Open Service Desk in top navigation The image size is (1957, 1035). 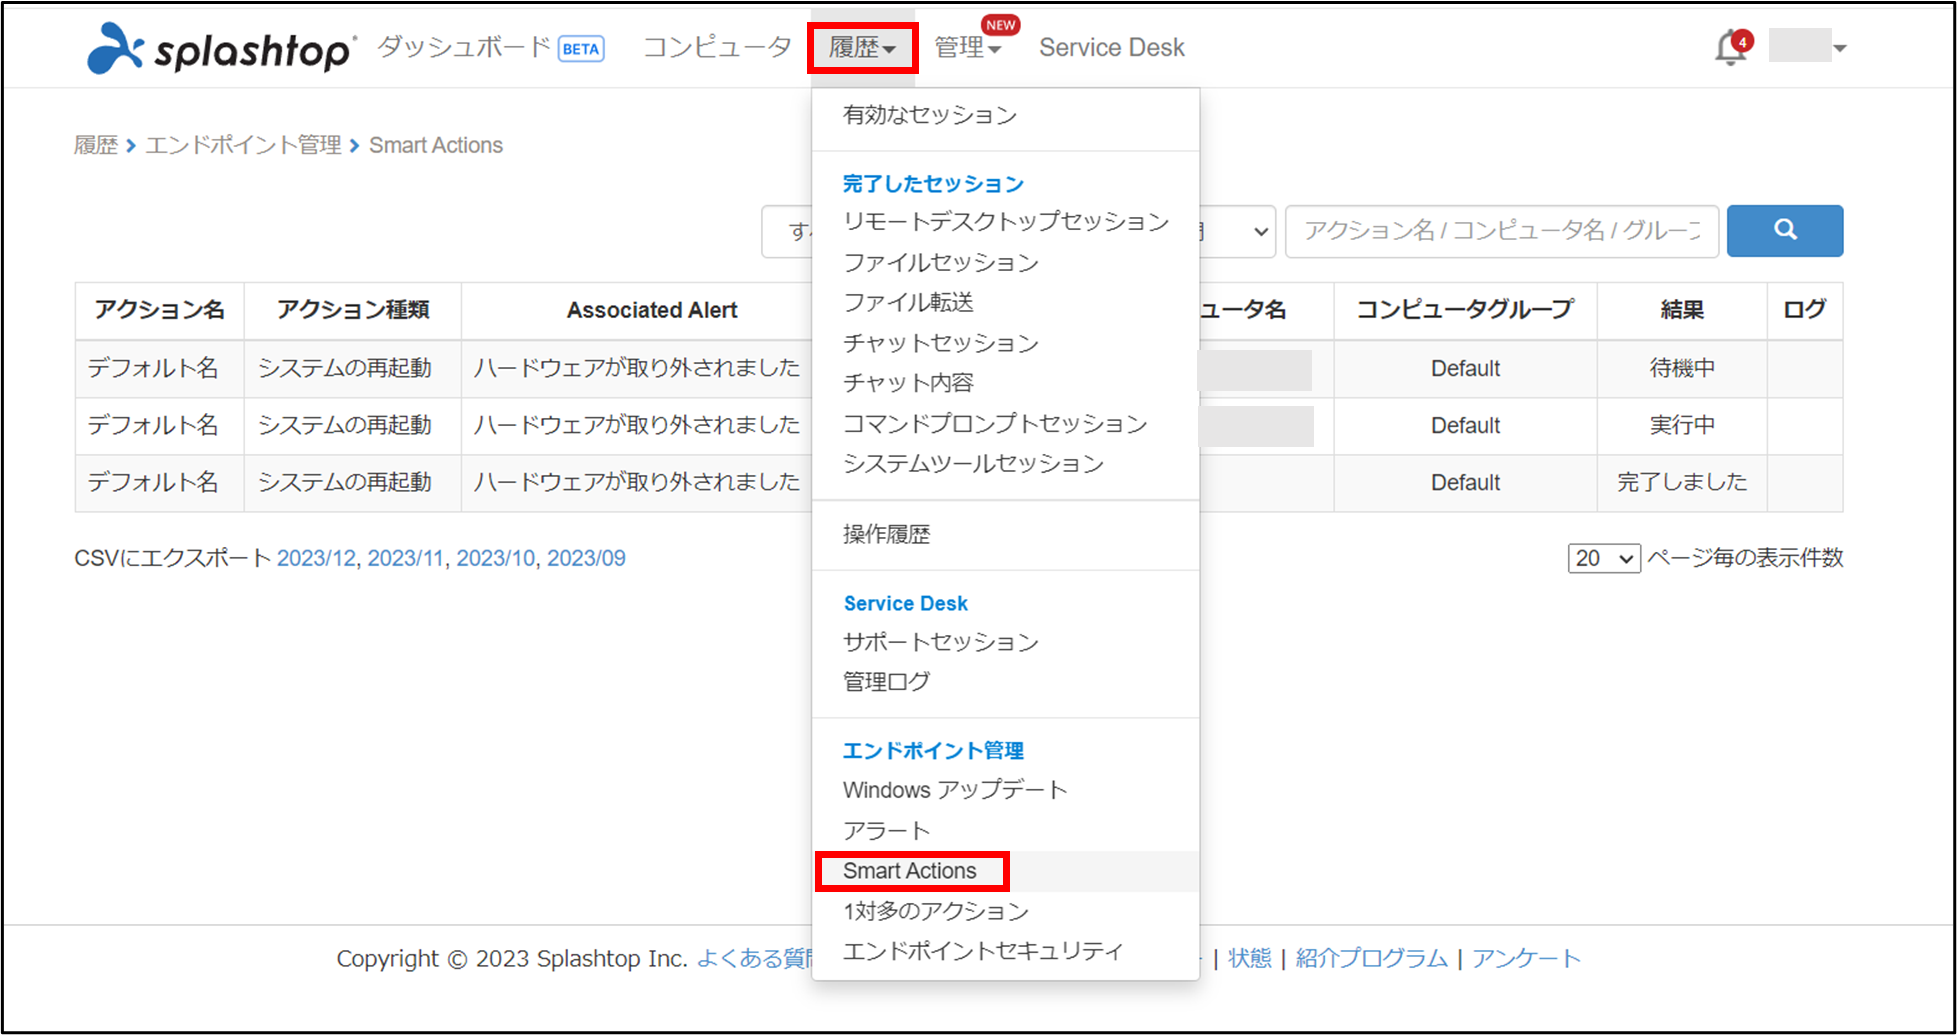pyautogui.click(x=1111, y=47)
